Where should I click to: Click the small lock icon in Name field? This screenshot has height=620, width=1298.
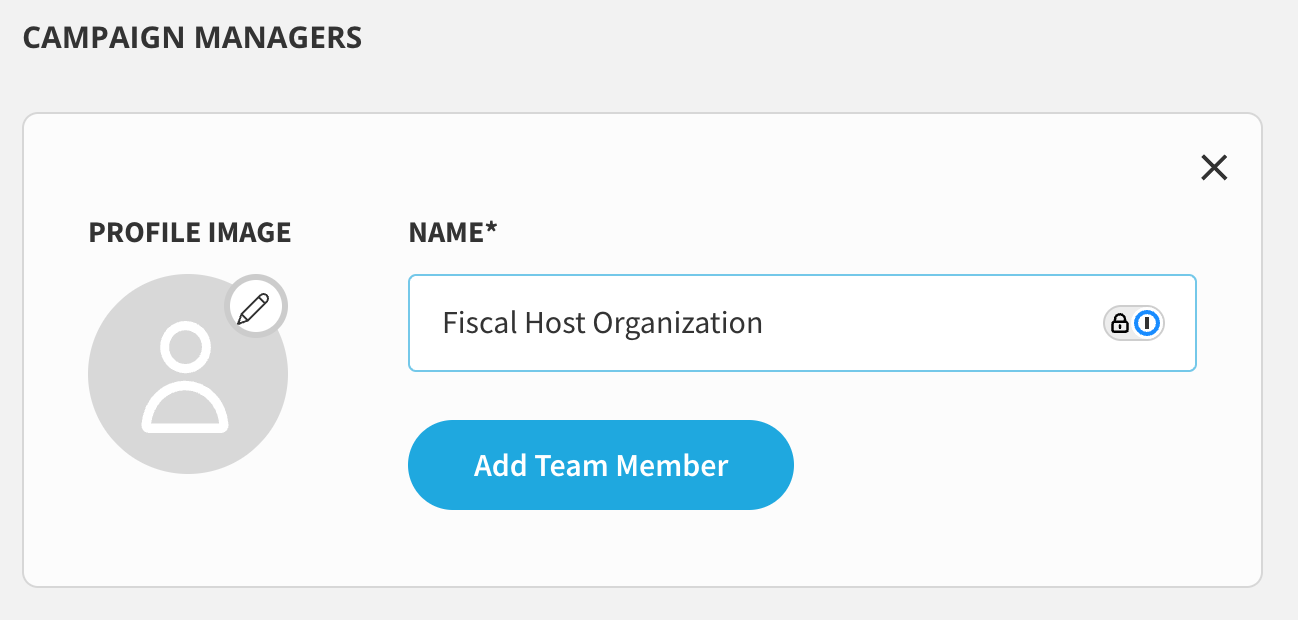pyautogui.click(x=1120, y=323)
